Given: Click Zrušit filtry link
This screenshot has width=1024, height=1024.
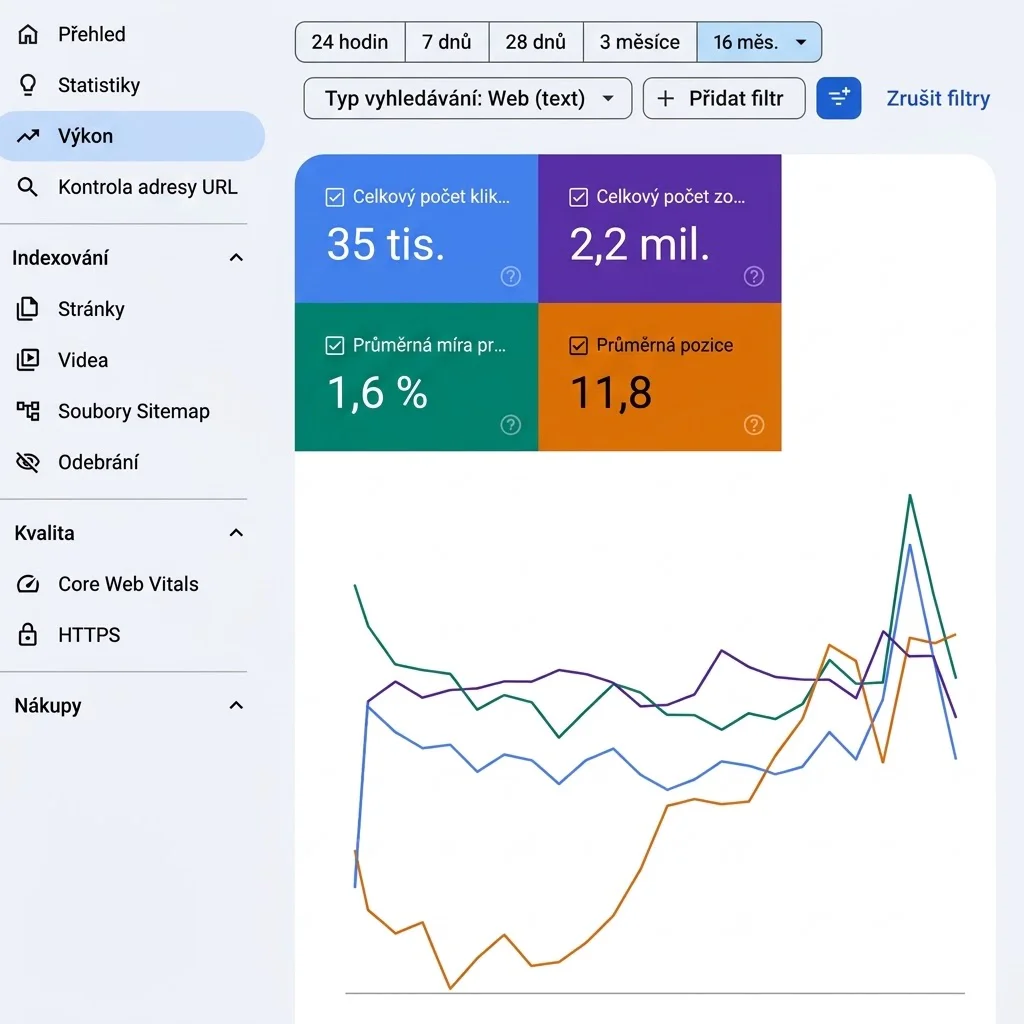Looking at the screenshot, I should tap(938, 99).
